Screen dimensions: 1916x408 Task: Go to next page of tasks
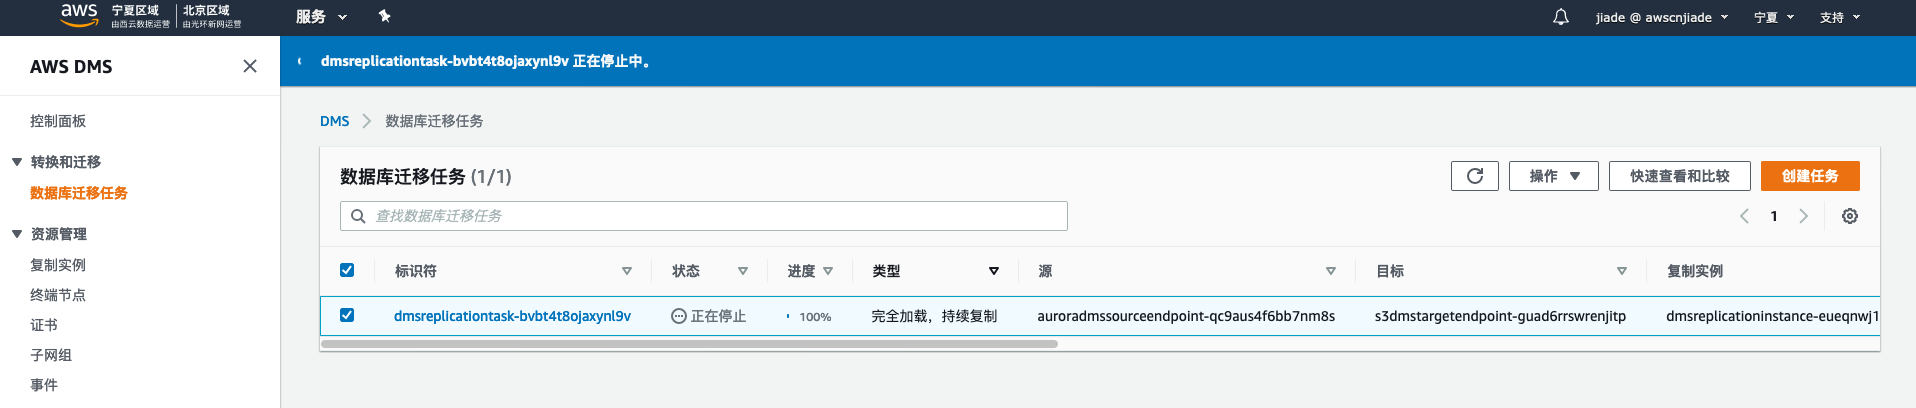click(1803, 216)
